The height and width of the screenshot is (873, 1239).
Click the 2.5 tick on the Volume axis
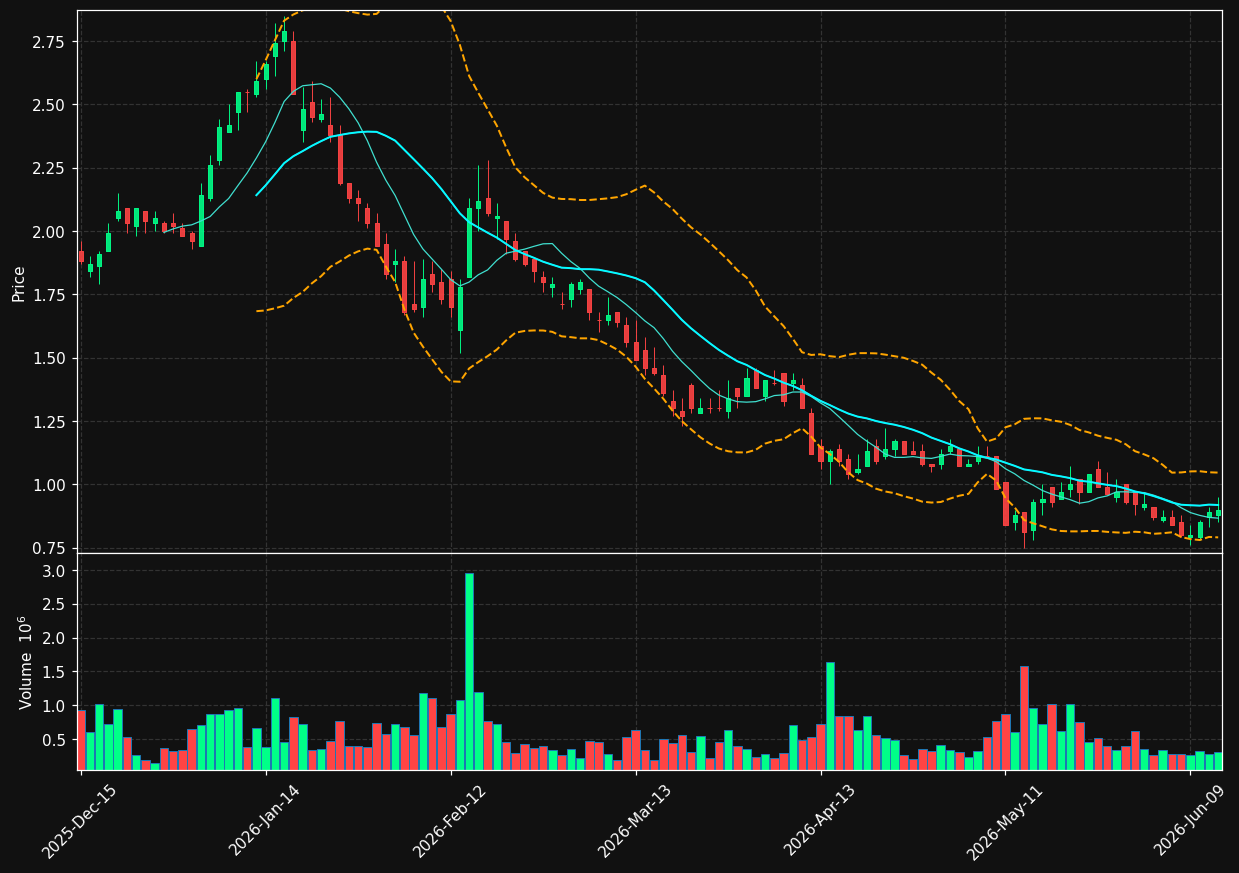[56, 605]
